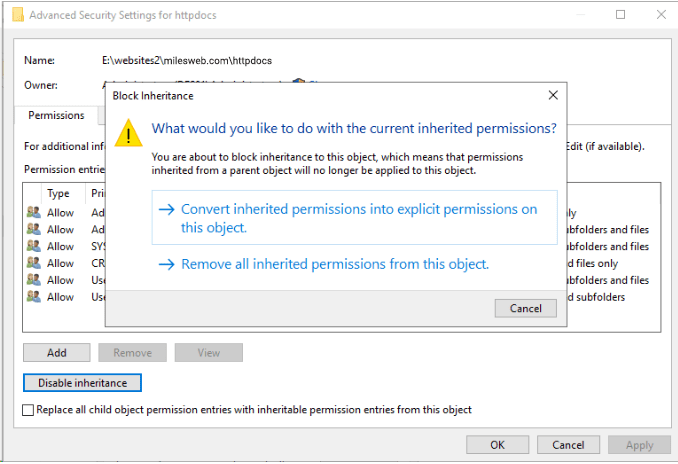
Task: Click the Disable inheritance button
Action: tap(82, 383)
